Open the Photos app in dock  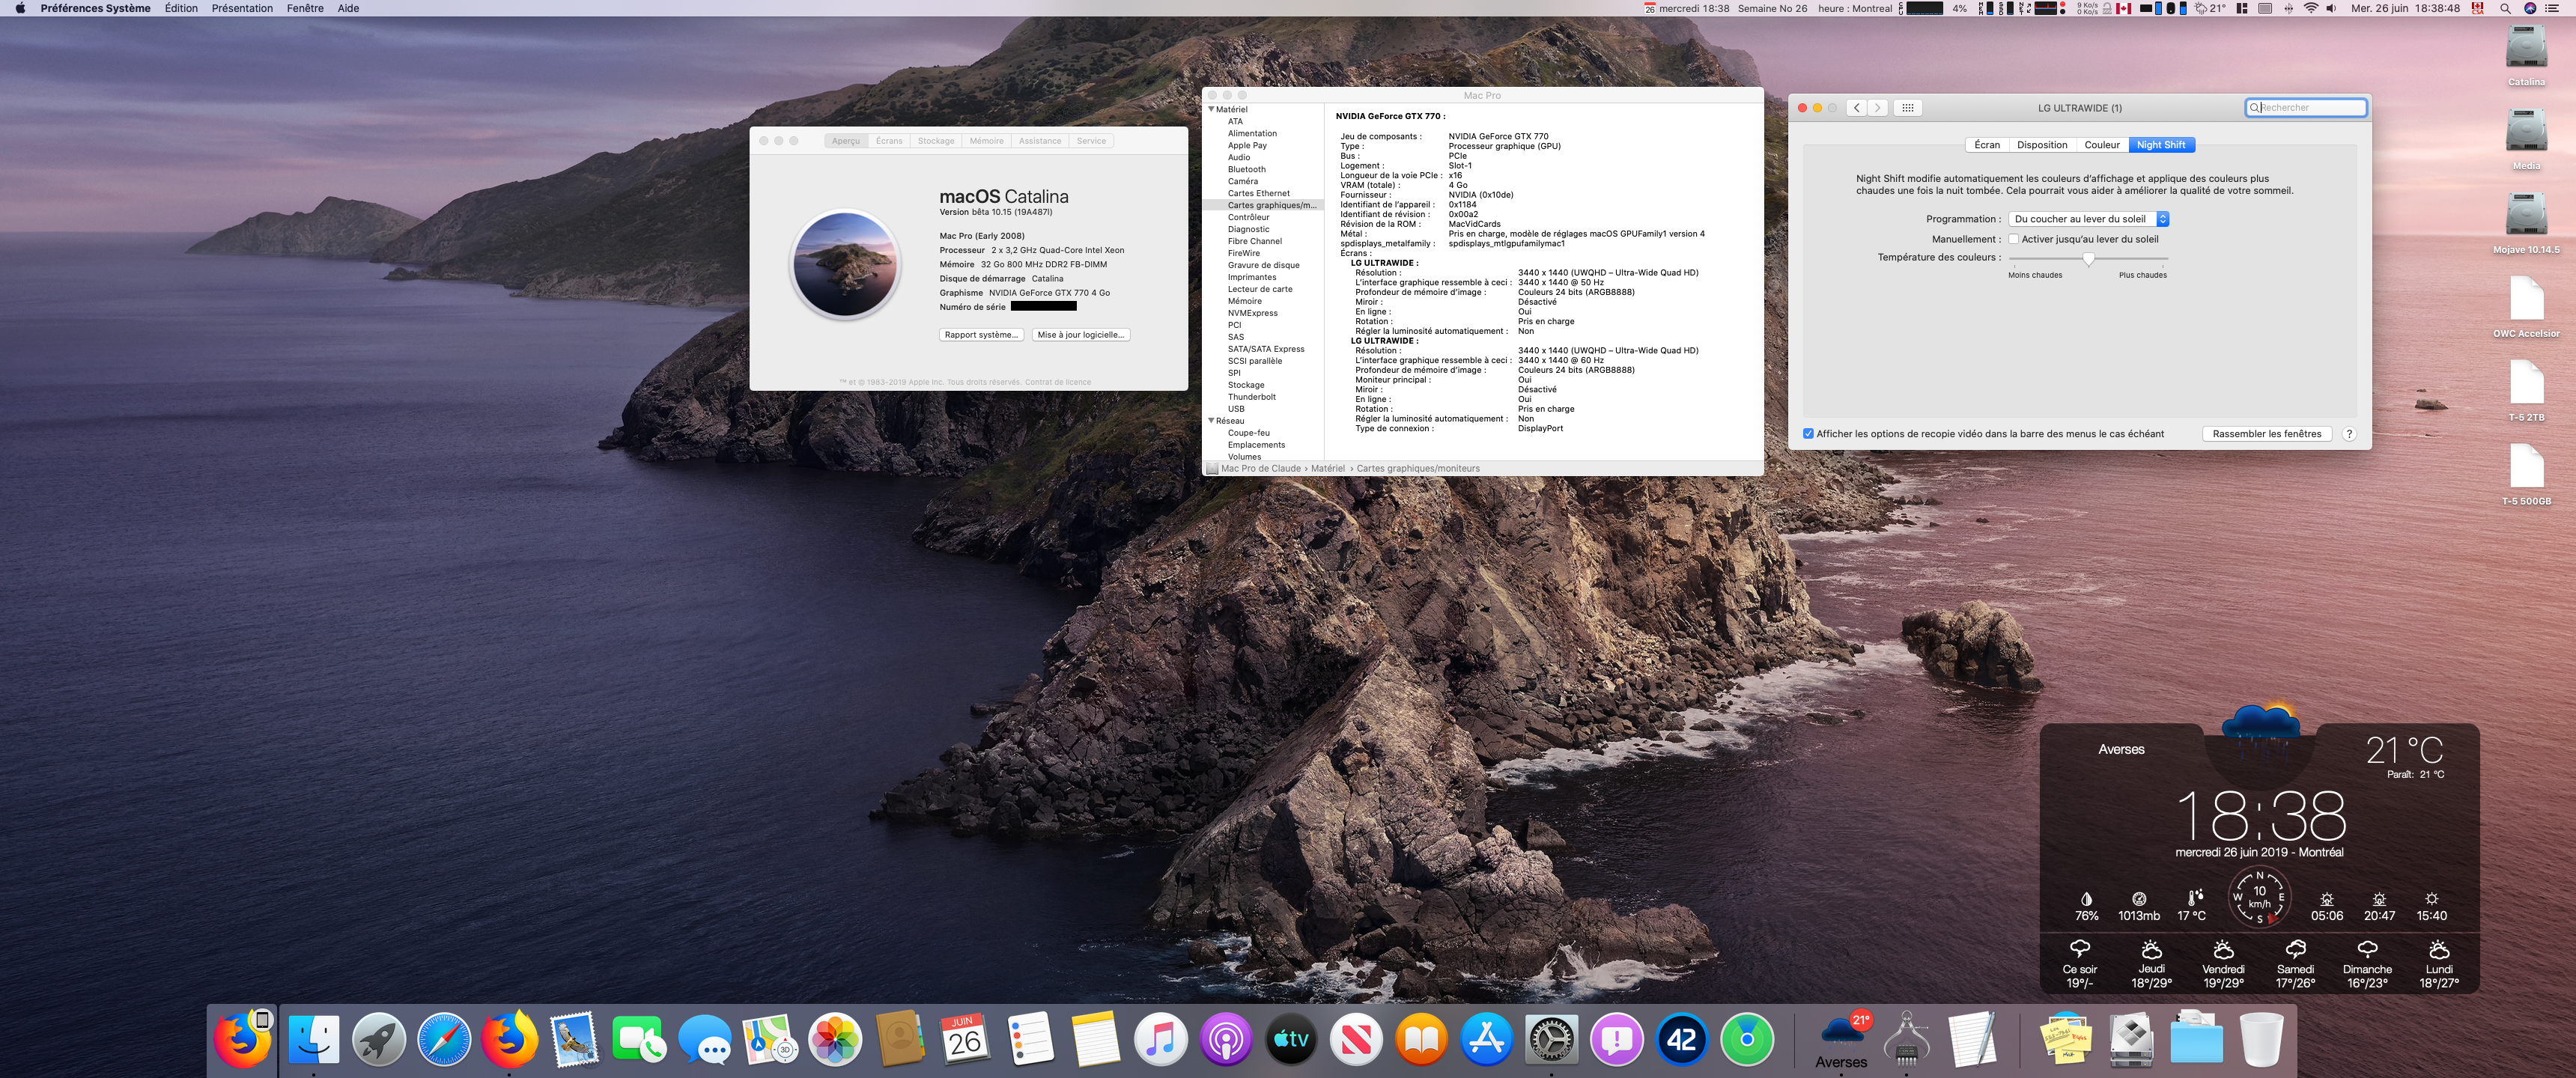coord(834,1040)
